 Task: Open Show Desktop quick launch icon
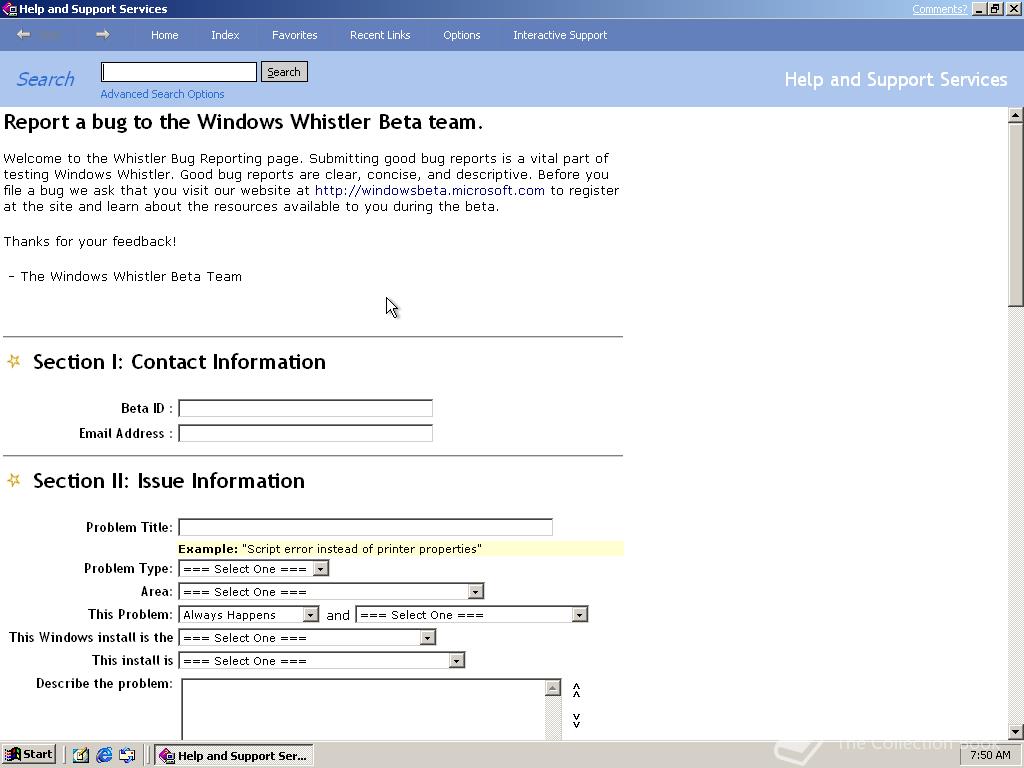coord(80,755)
